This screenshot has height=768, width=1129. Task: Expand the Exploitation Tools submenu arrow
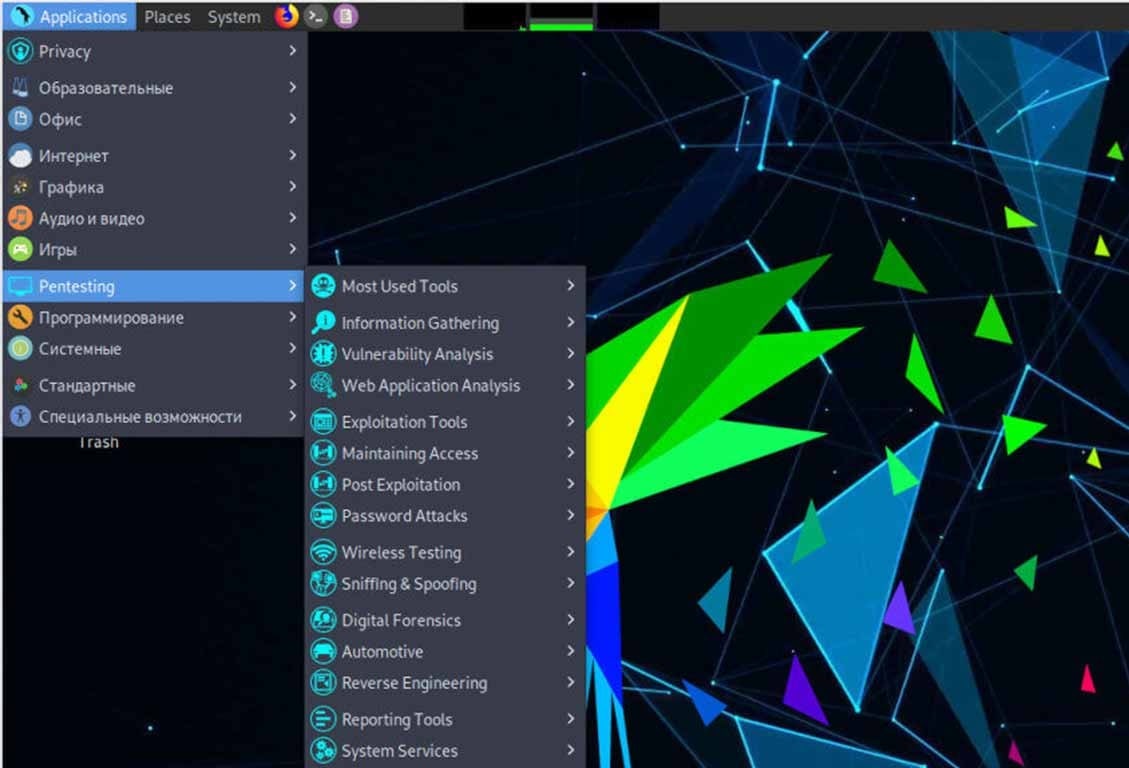pos(571,422)
